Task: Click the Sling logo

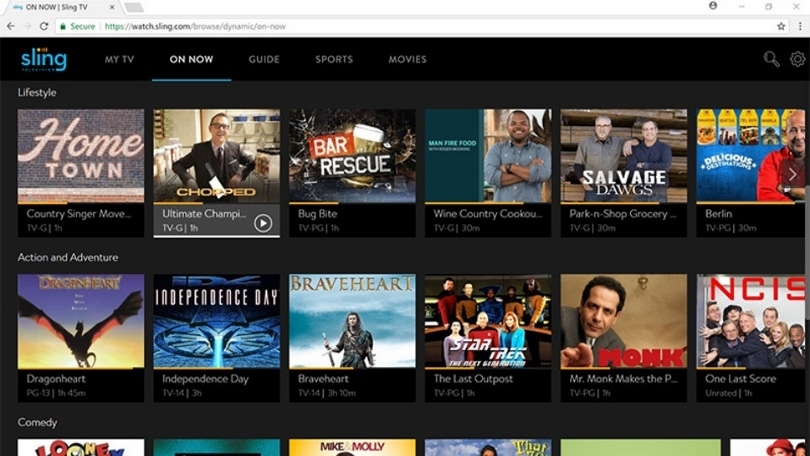Action: click(x=43, y=59)
